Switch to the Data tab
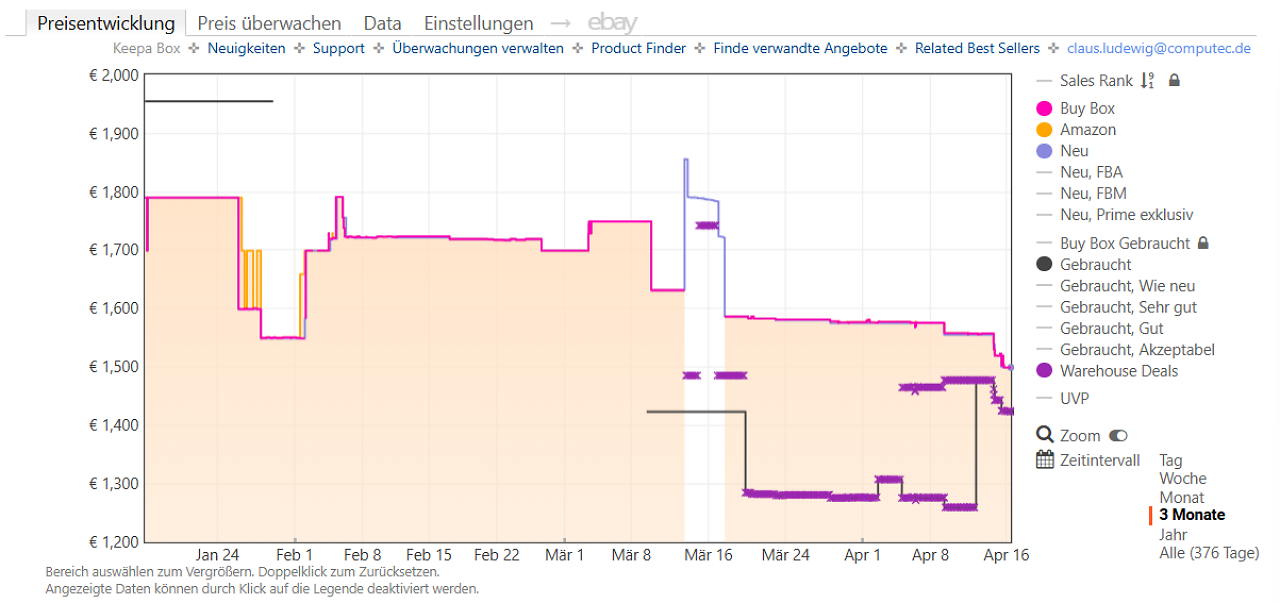 coord(383,23)
